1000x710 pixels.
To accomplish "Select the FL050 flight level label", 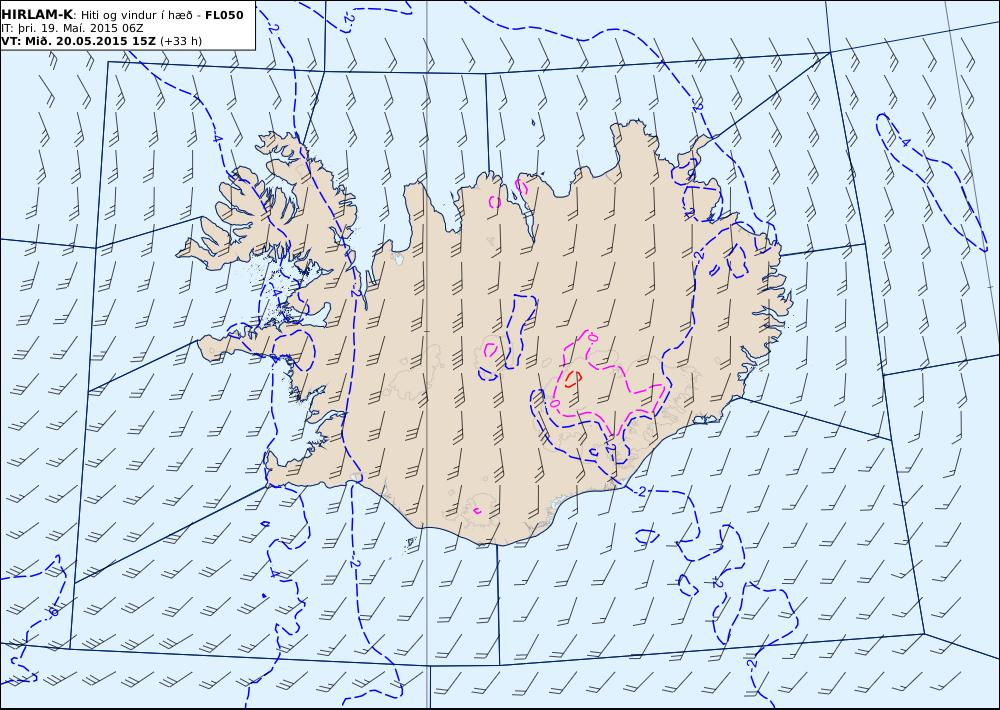I will [x=224, y=15].
